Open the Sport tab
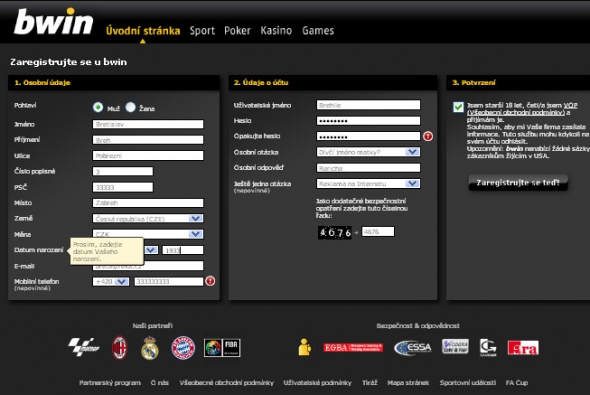 pyautogui.click(x=202, y=30)
